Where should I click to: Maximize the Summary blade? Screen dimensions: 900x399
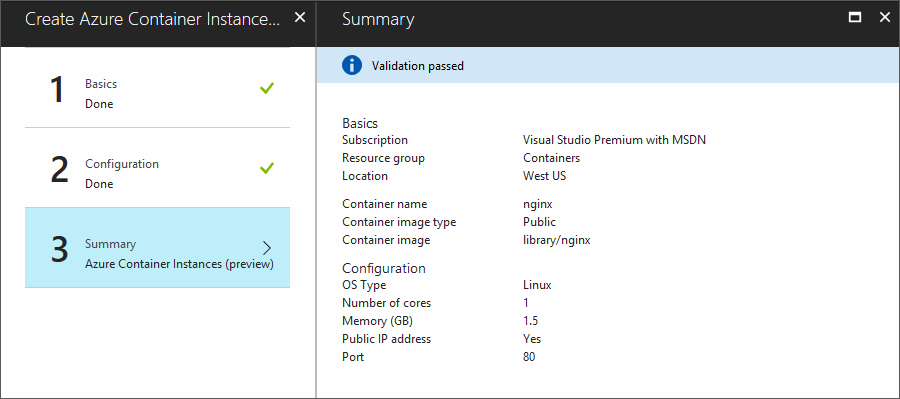click(x=855, y=18)
